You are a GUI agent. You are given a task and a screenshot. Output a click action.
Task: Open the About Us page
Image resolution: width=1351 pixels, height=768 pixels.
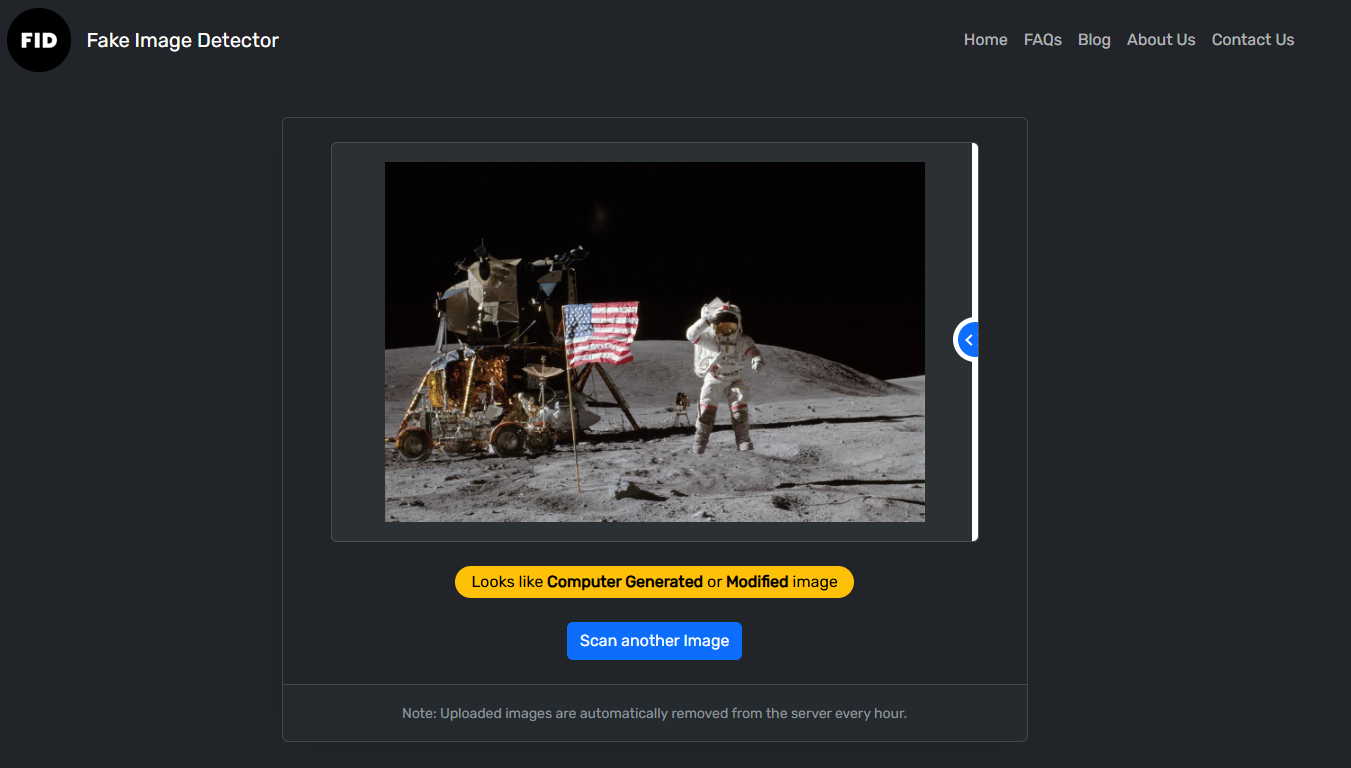pos(1161,40)
